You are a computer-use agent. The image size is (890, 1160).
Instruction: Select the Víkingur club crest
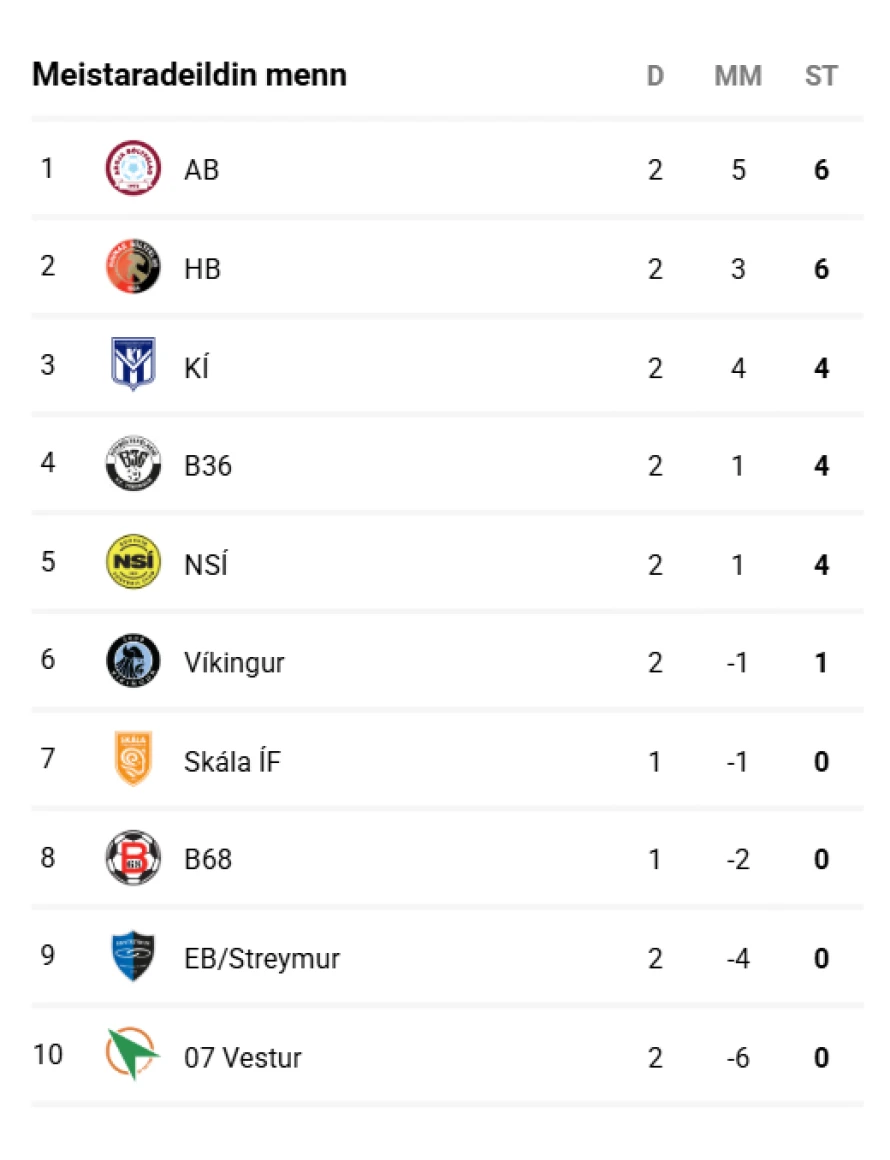point(133,662)
